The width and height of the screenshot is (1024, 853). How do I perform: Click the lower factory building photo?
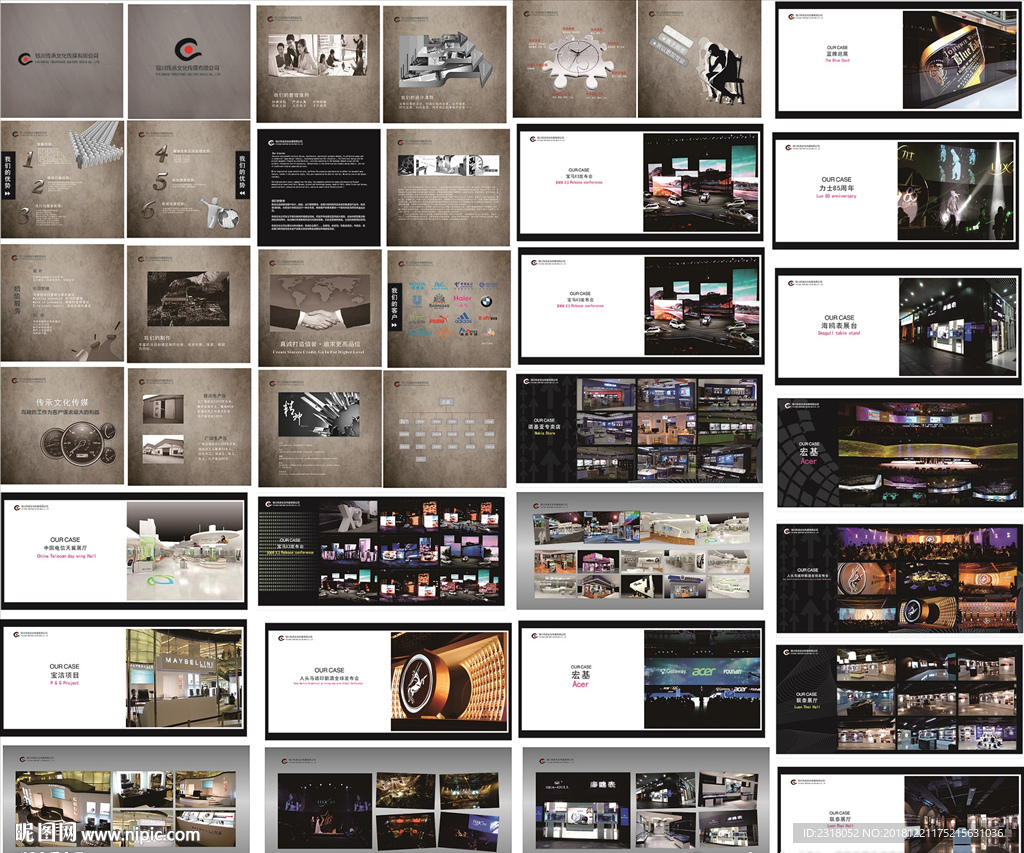163,449
